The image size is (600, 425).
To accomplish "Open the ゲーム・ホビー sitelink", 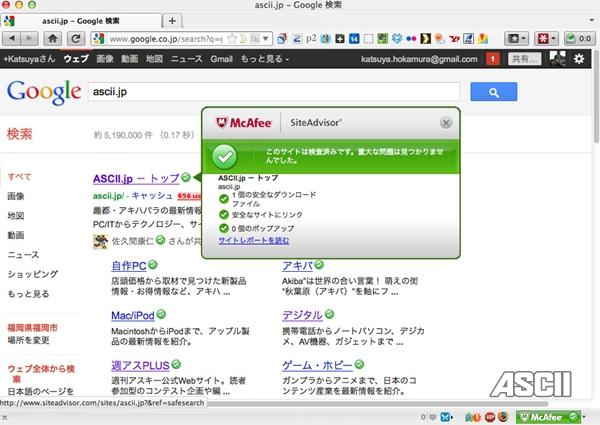I will coord(317,365).
